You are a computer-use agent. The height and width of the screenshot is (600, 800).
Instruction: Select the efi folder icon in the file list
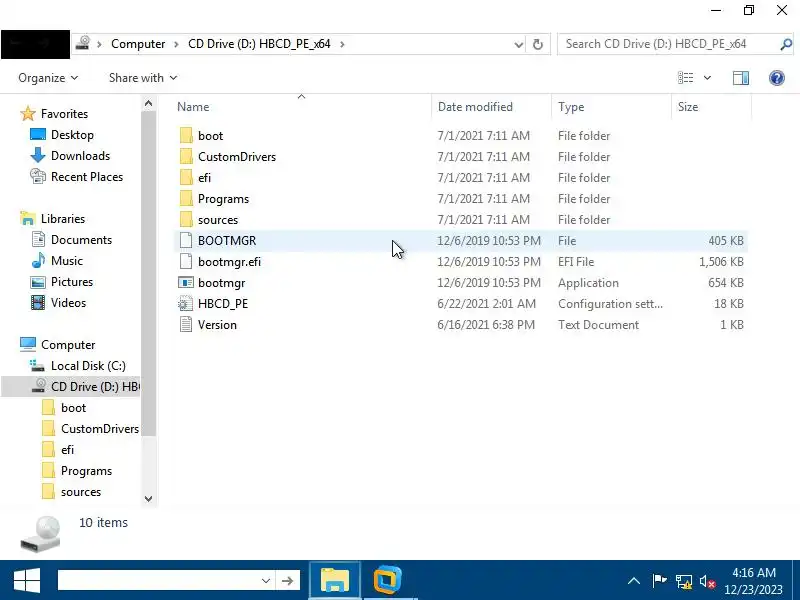pos(186,178)
